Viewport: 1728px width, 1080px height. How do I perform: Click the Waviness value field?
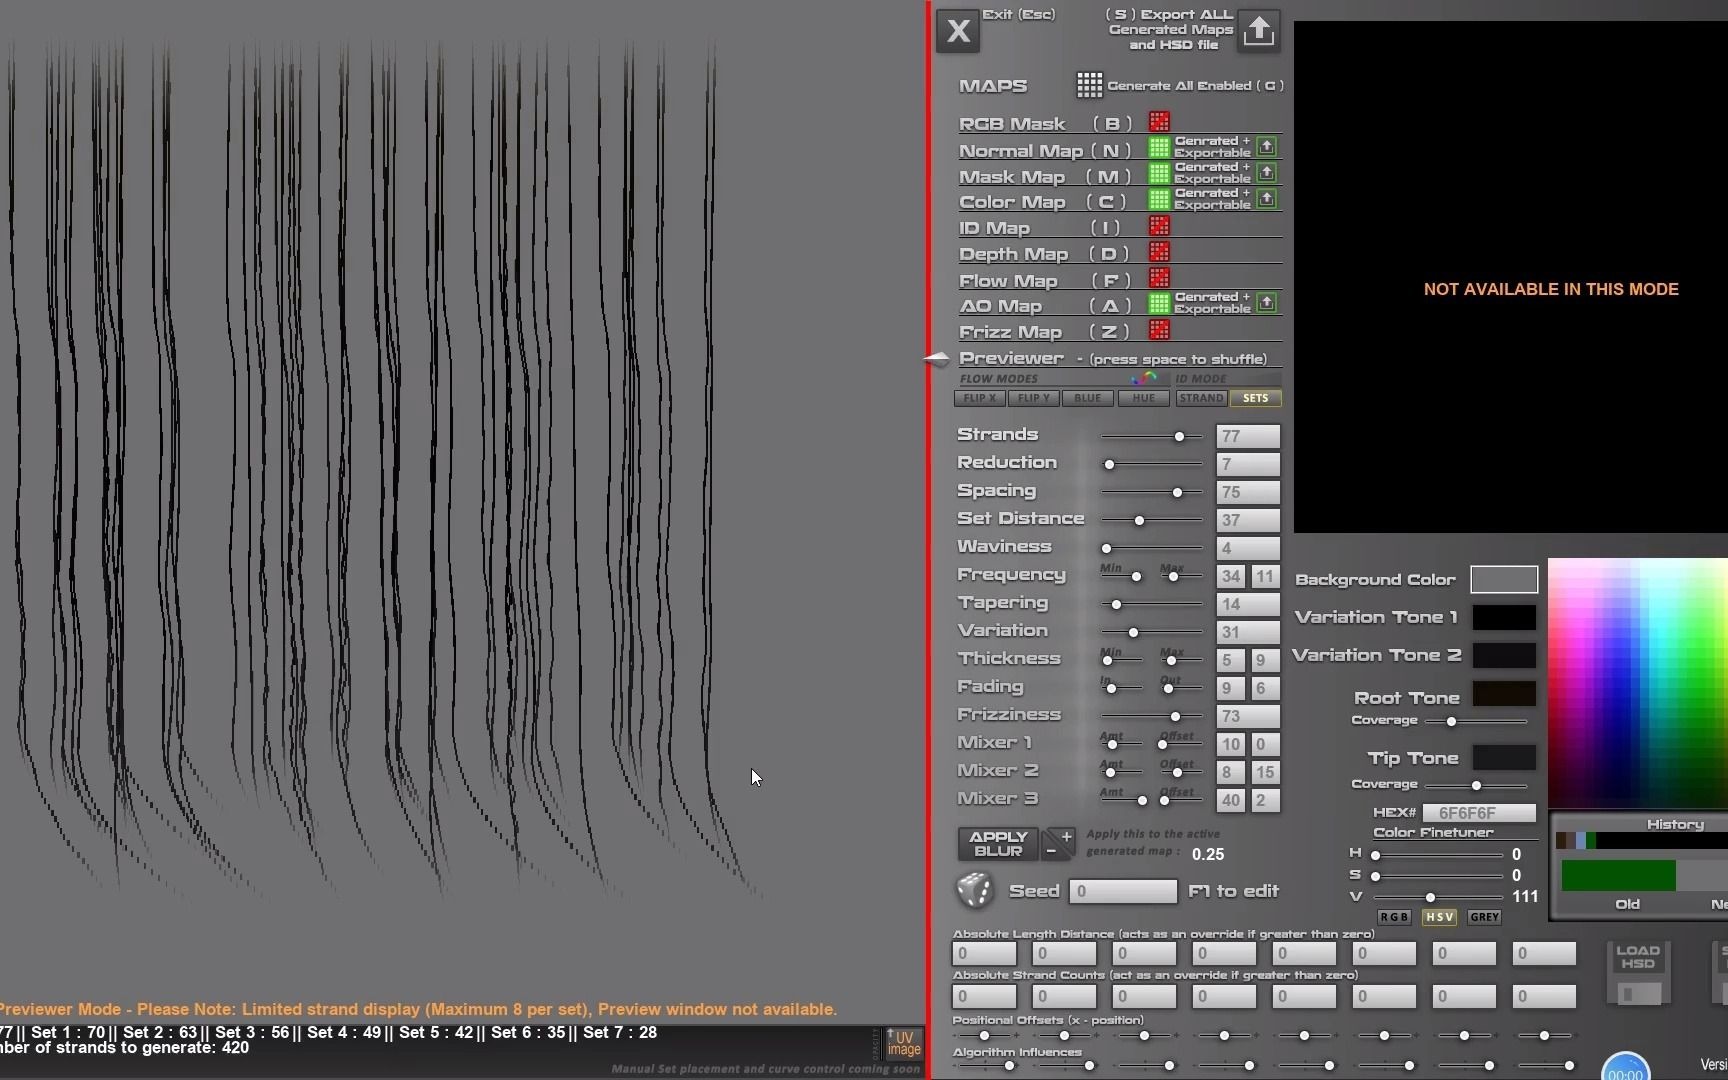pyautogui.click(x=1248, y=549)
